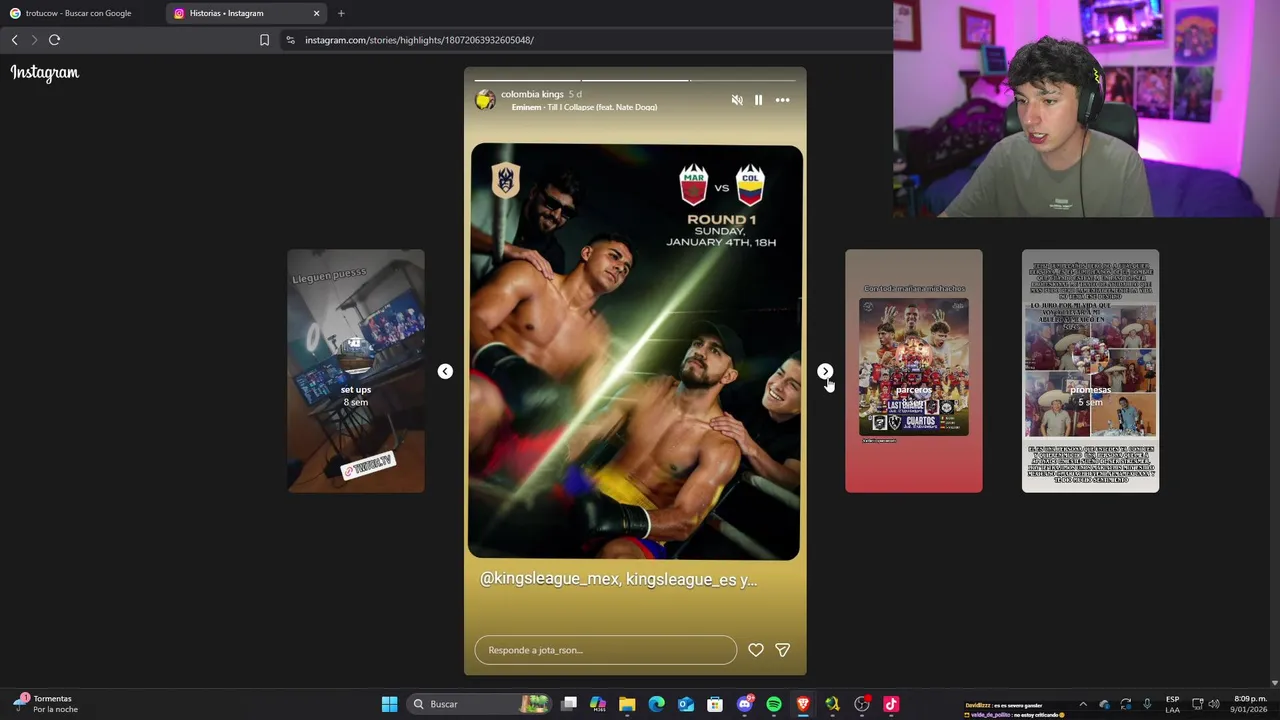Go to the next story arrow
Screen dimensions: 1280x720
click(x=825, y=371)
